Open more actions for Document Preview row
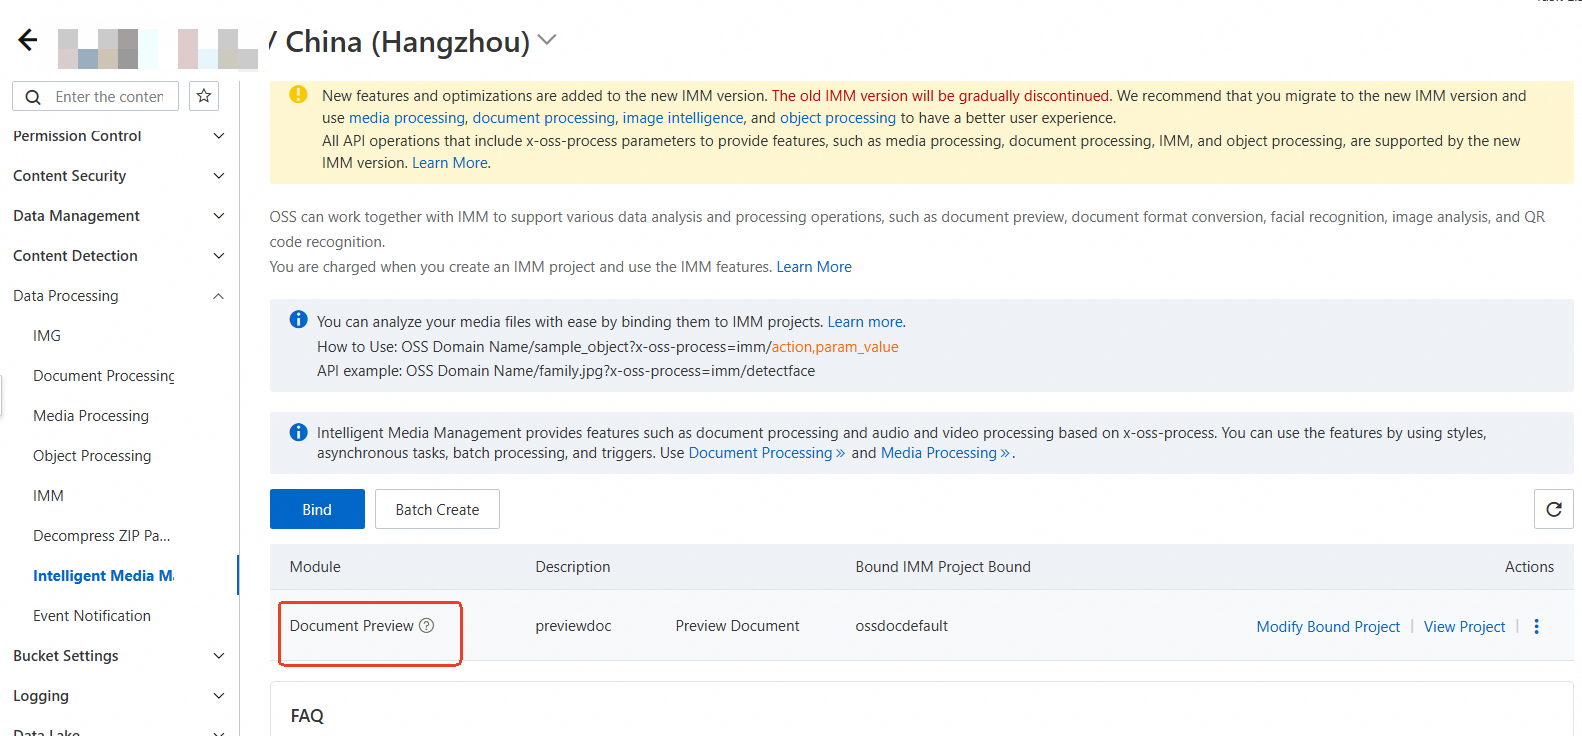 pyautogui.click(x=1537, y=626)
